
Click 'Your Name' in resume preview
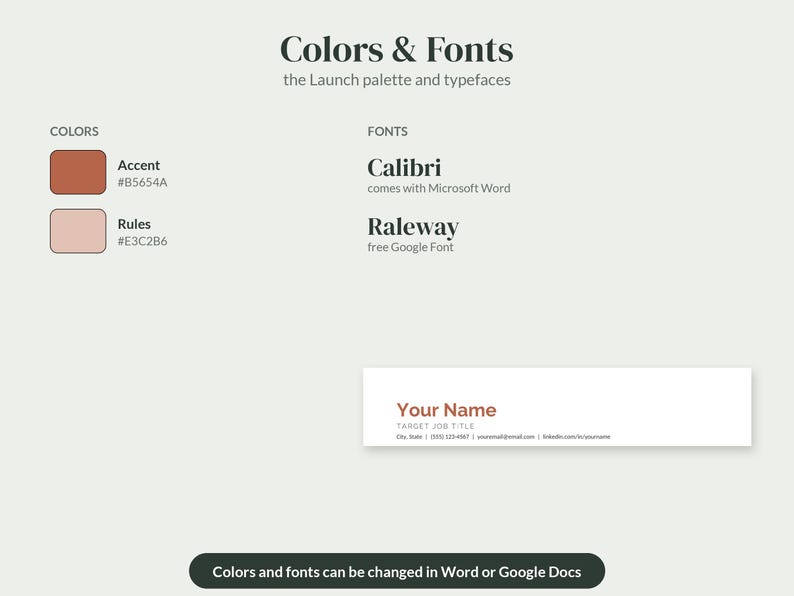click(447, 410)
